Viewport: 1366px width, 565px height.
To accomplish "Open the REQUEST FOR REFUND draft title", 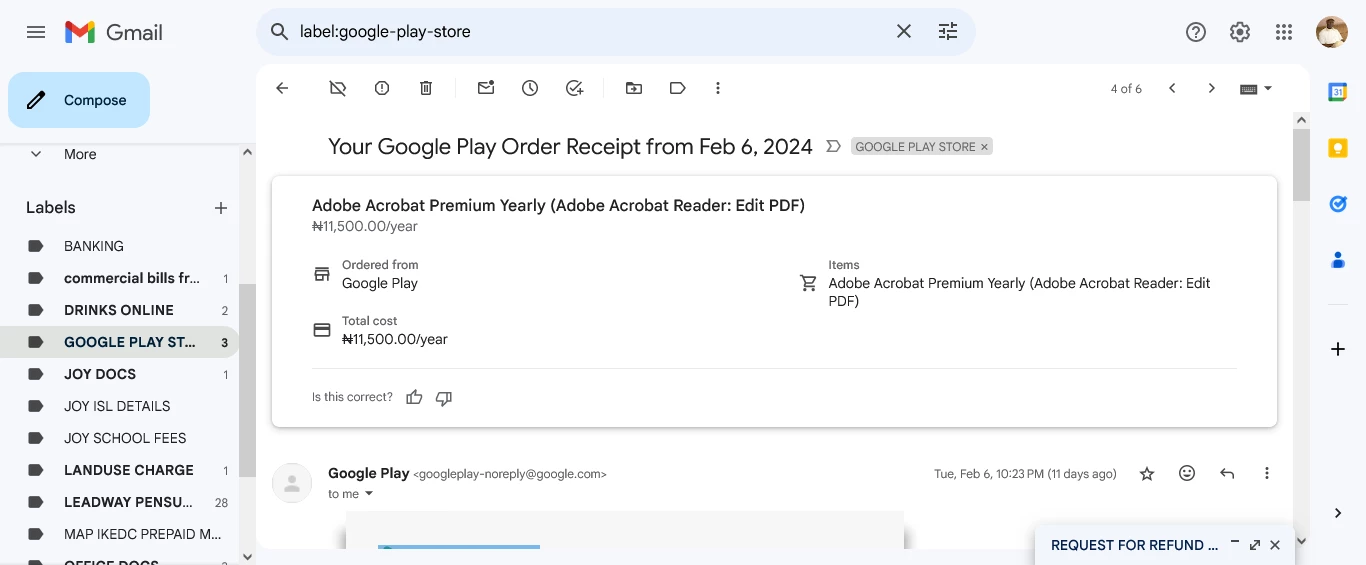I will point(1134,545).
